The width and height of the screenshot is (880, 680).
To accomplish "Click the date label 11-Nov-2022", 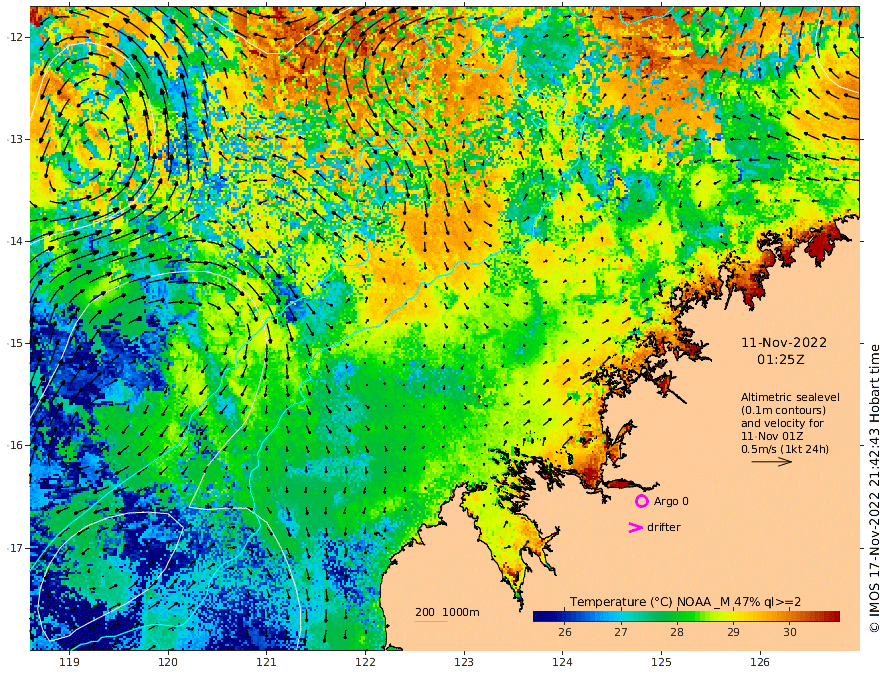I will click(783, 343).
